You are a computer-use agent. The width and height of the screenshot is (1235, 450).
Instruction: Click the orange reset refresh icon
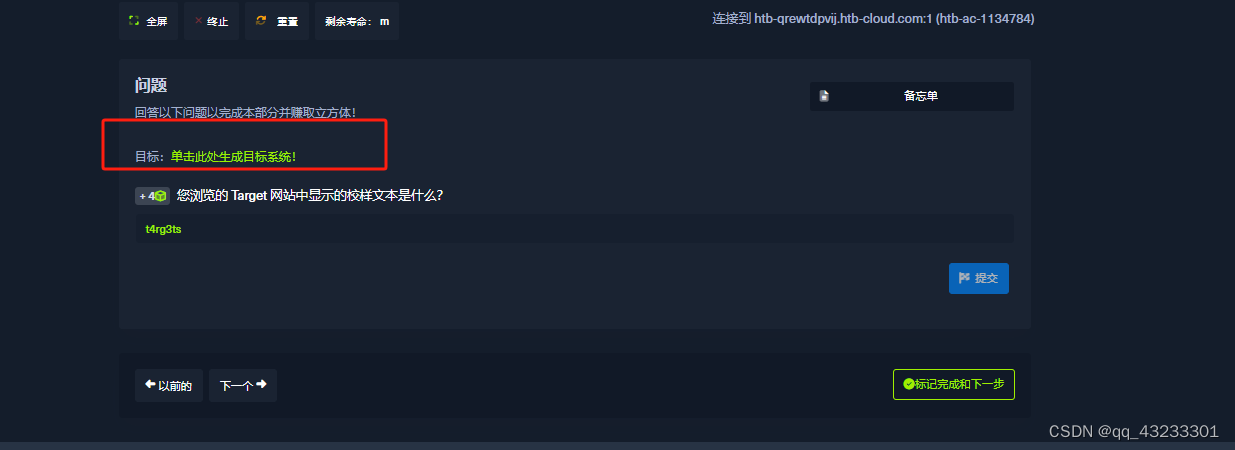point(261,20)
